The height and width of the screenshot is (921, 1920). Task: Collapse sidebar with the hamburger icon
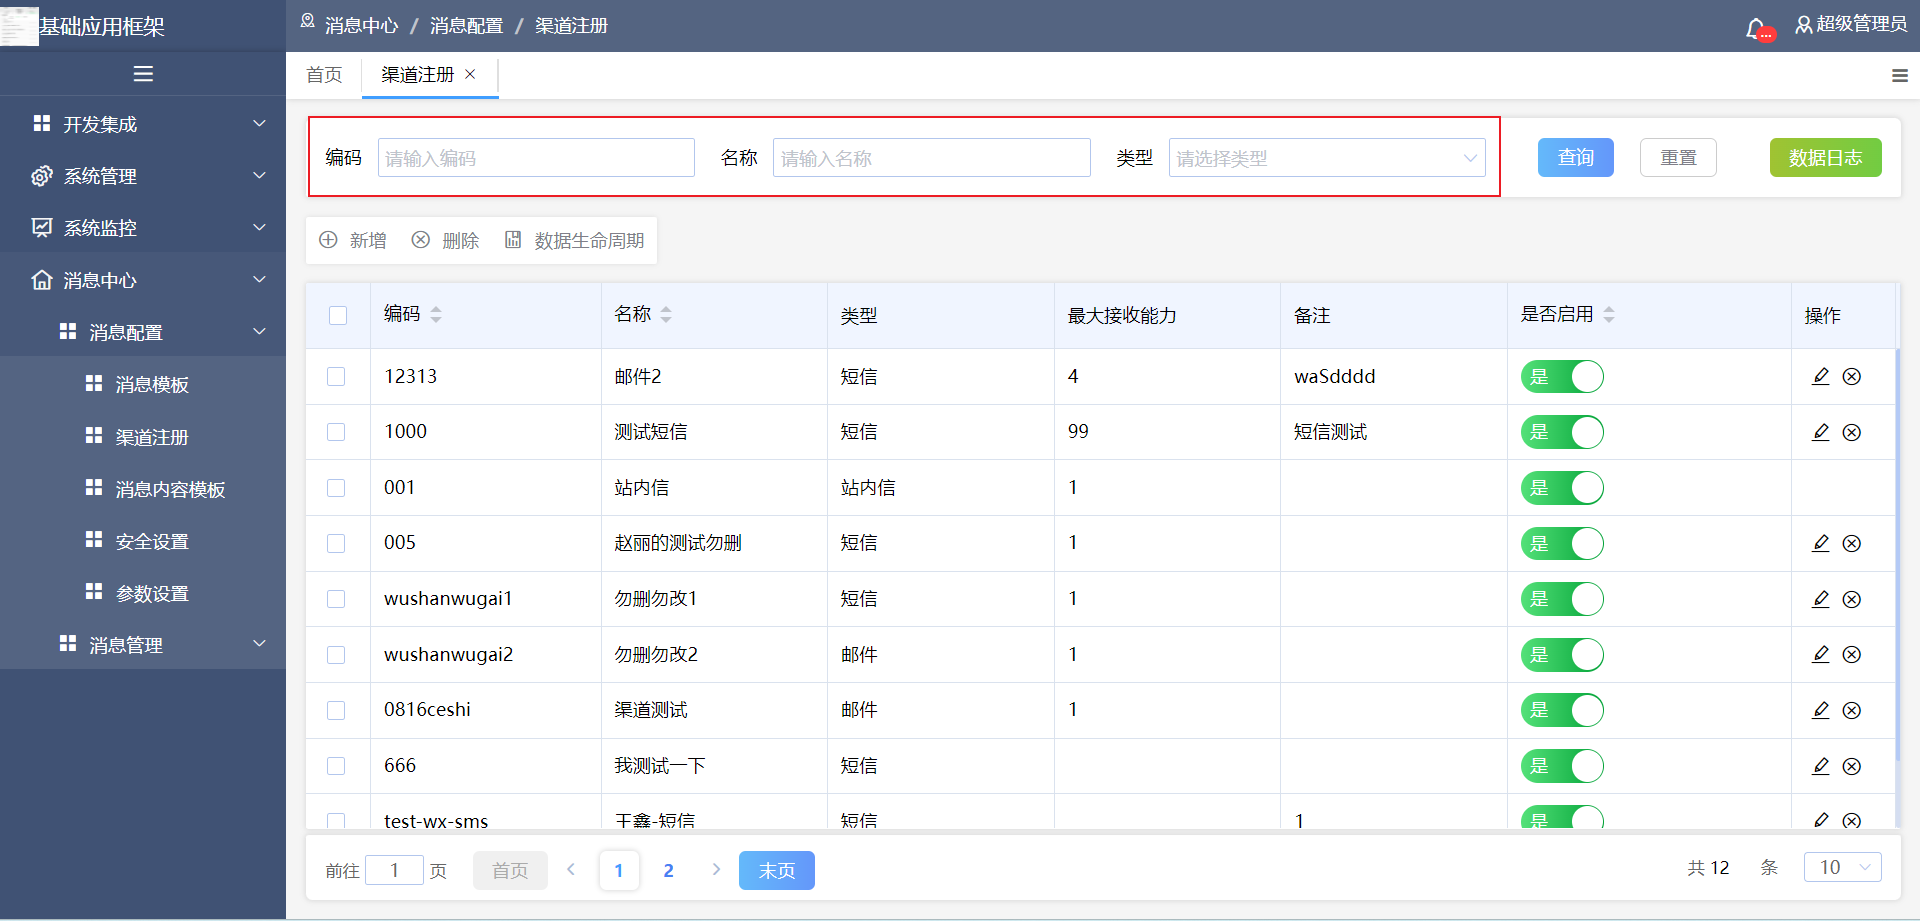143,74
